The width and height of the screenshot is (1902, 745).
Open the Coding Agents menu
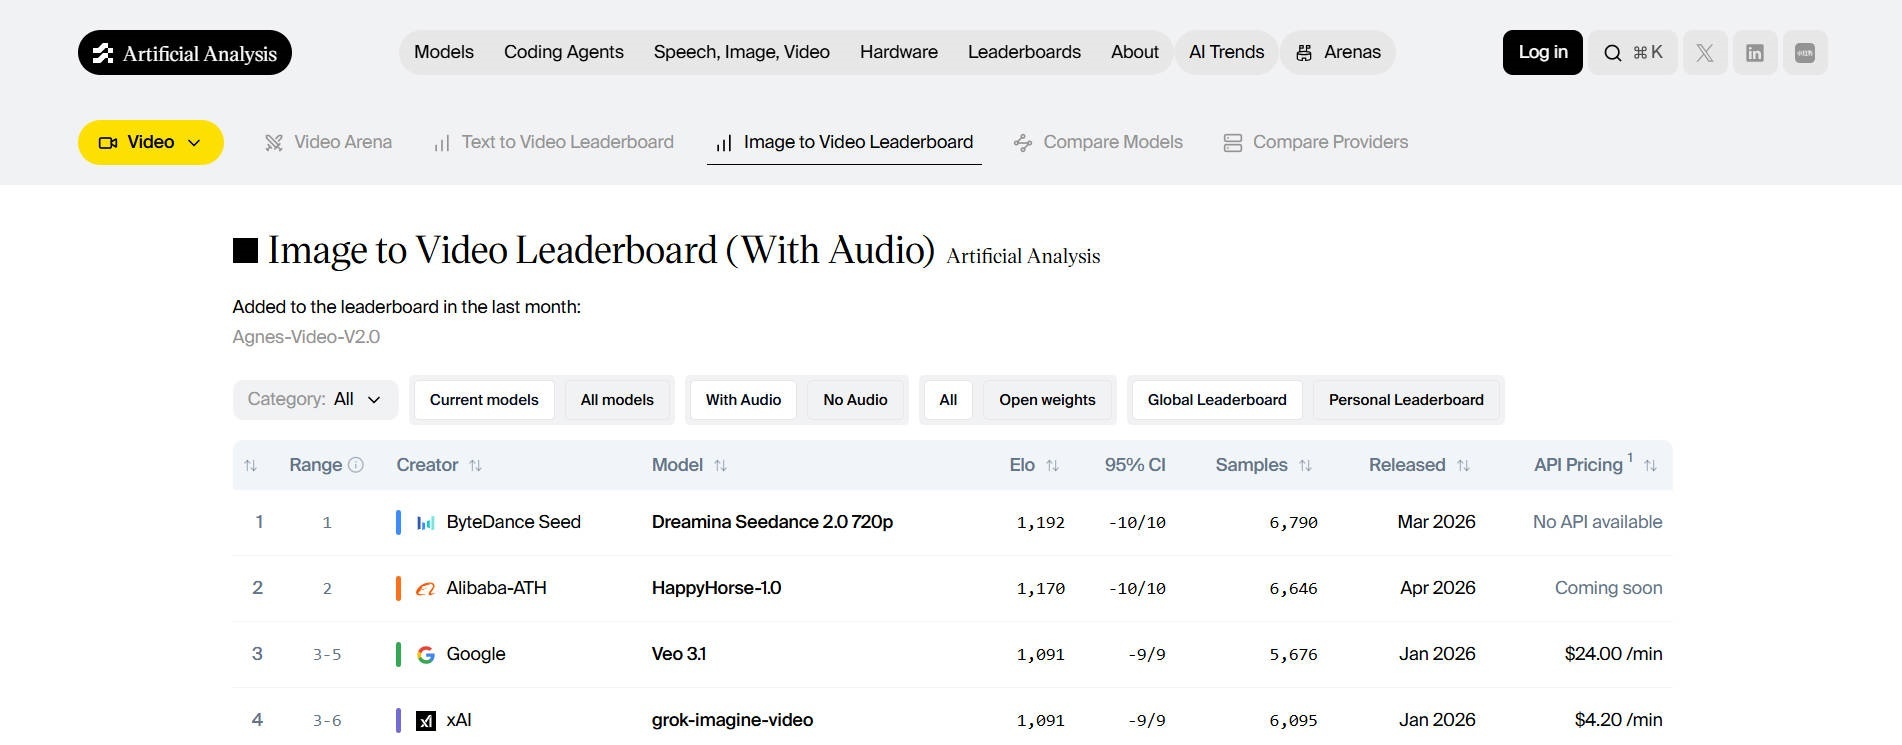pyautogui.click(x=564, y=52)
